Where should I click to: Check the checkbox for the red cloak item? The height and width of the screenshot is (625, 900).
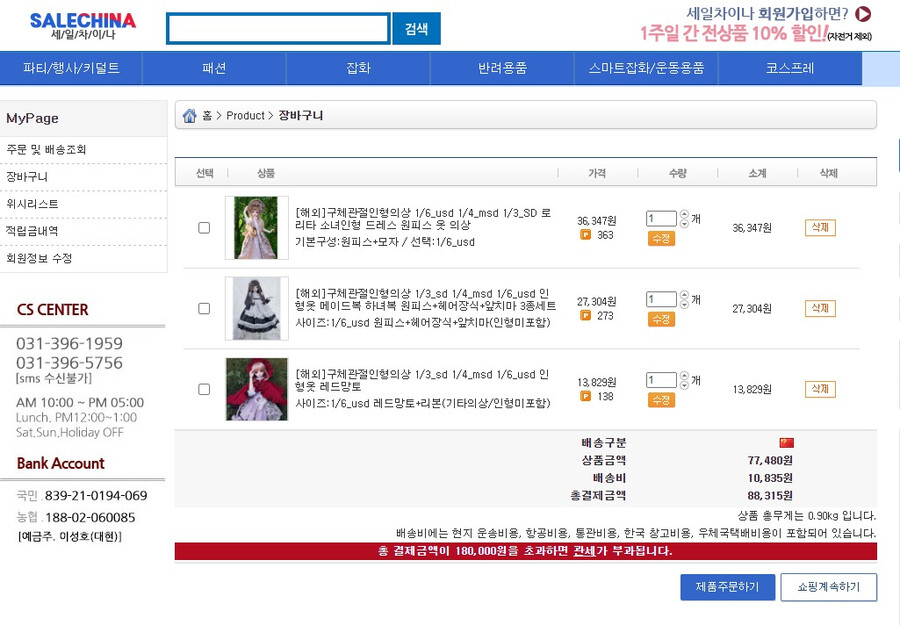(x=203, y=388)
